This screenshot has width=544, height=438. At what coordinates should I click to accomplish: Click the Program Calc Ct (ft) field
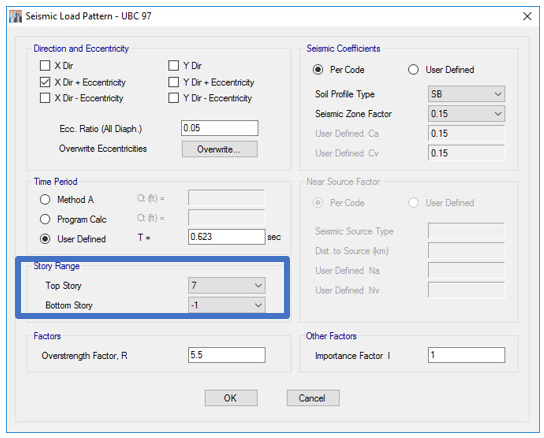pos(227,217)
